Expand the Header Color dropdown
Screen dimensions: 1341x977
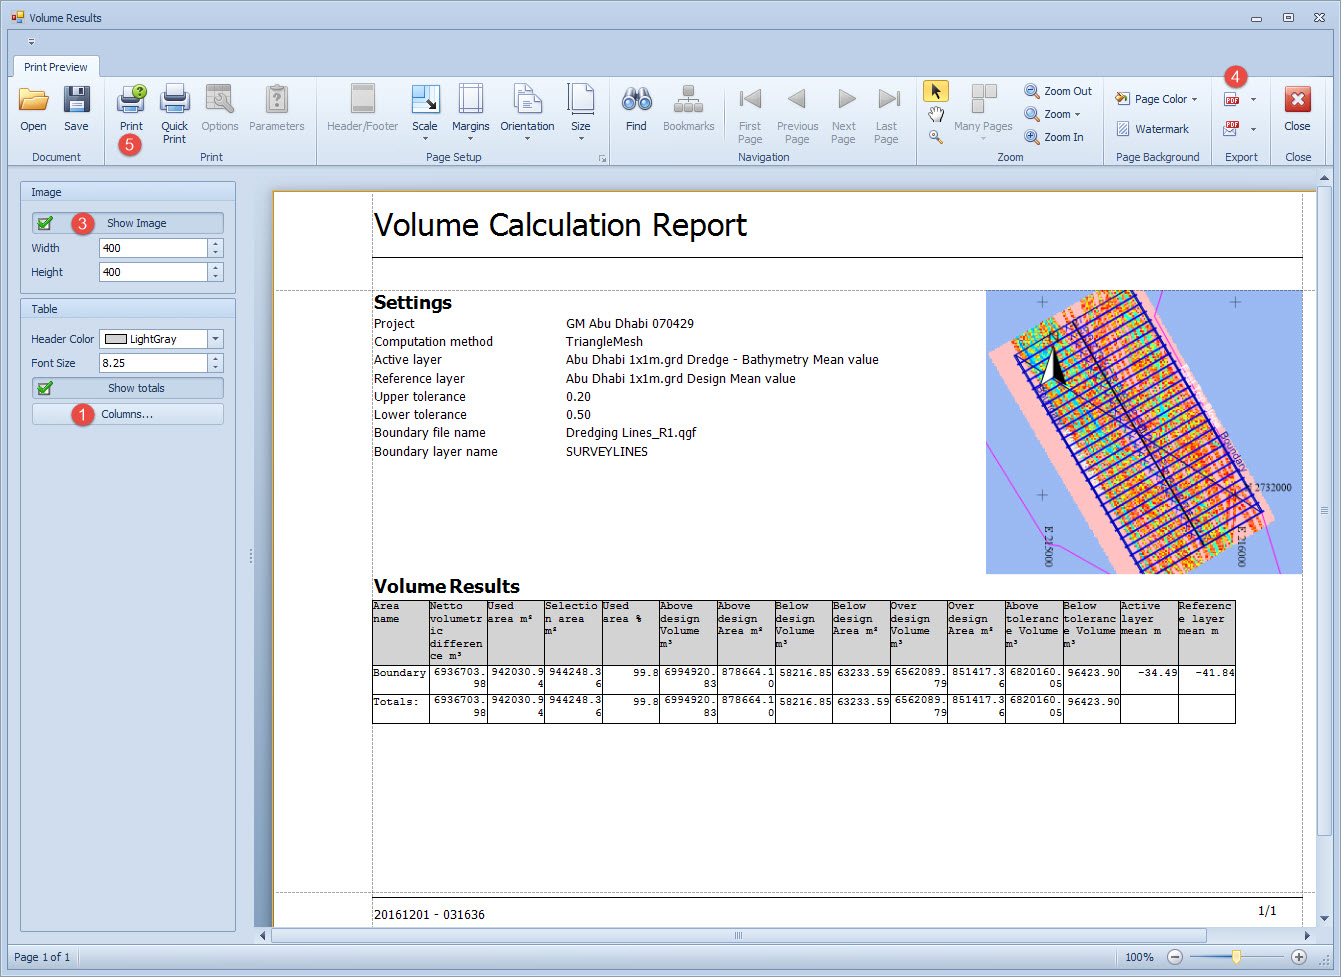[x=215, y=339]
